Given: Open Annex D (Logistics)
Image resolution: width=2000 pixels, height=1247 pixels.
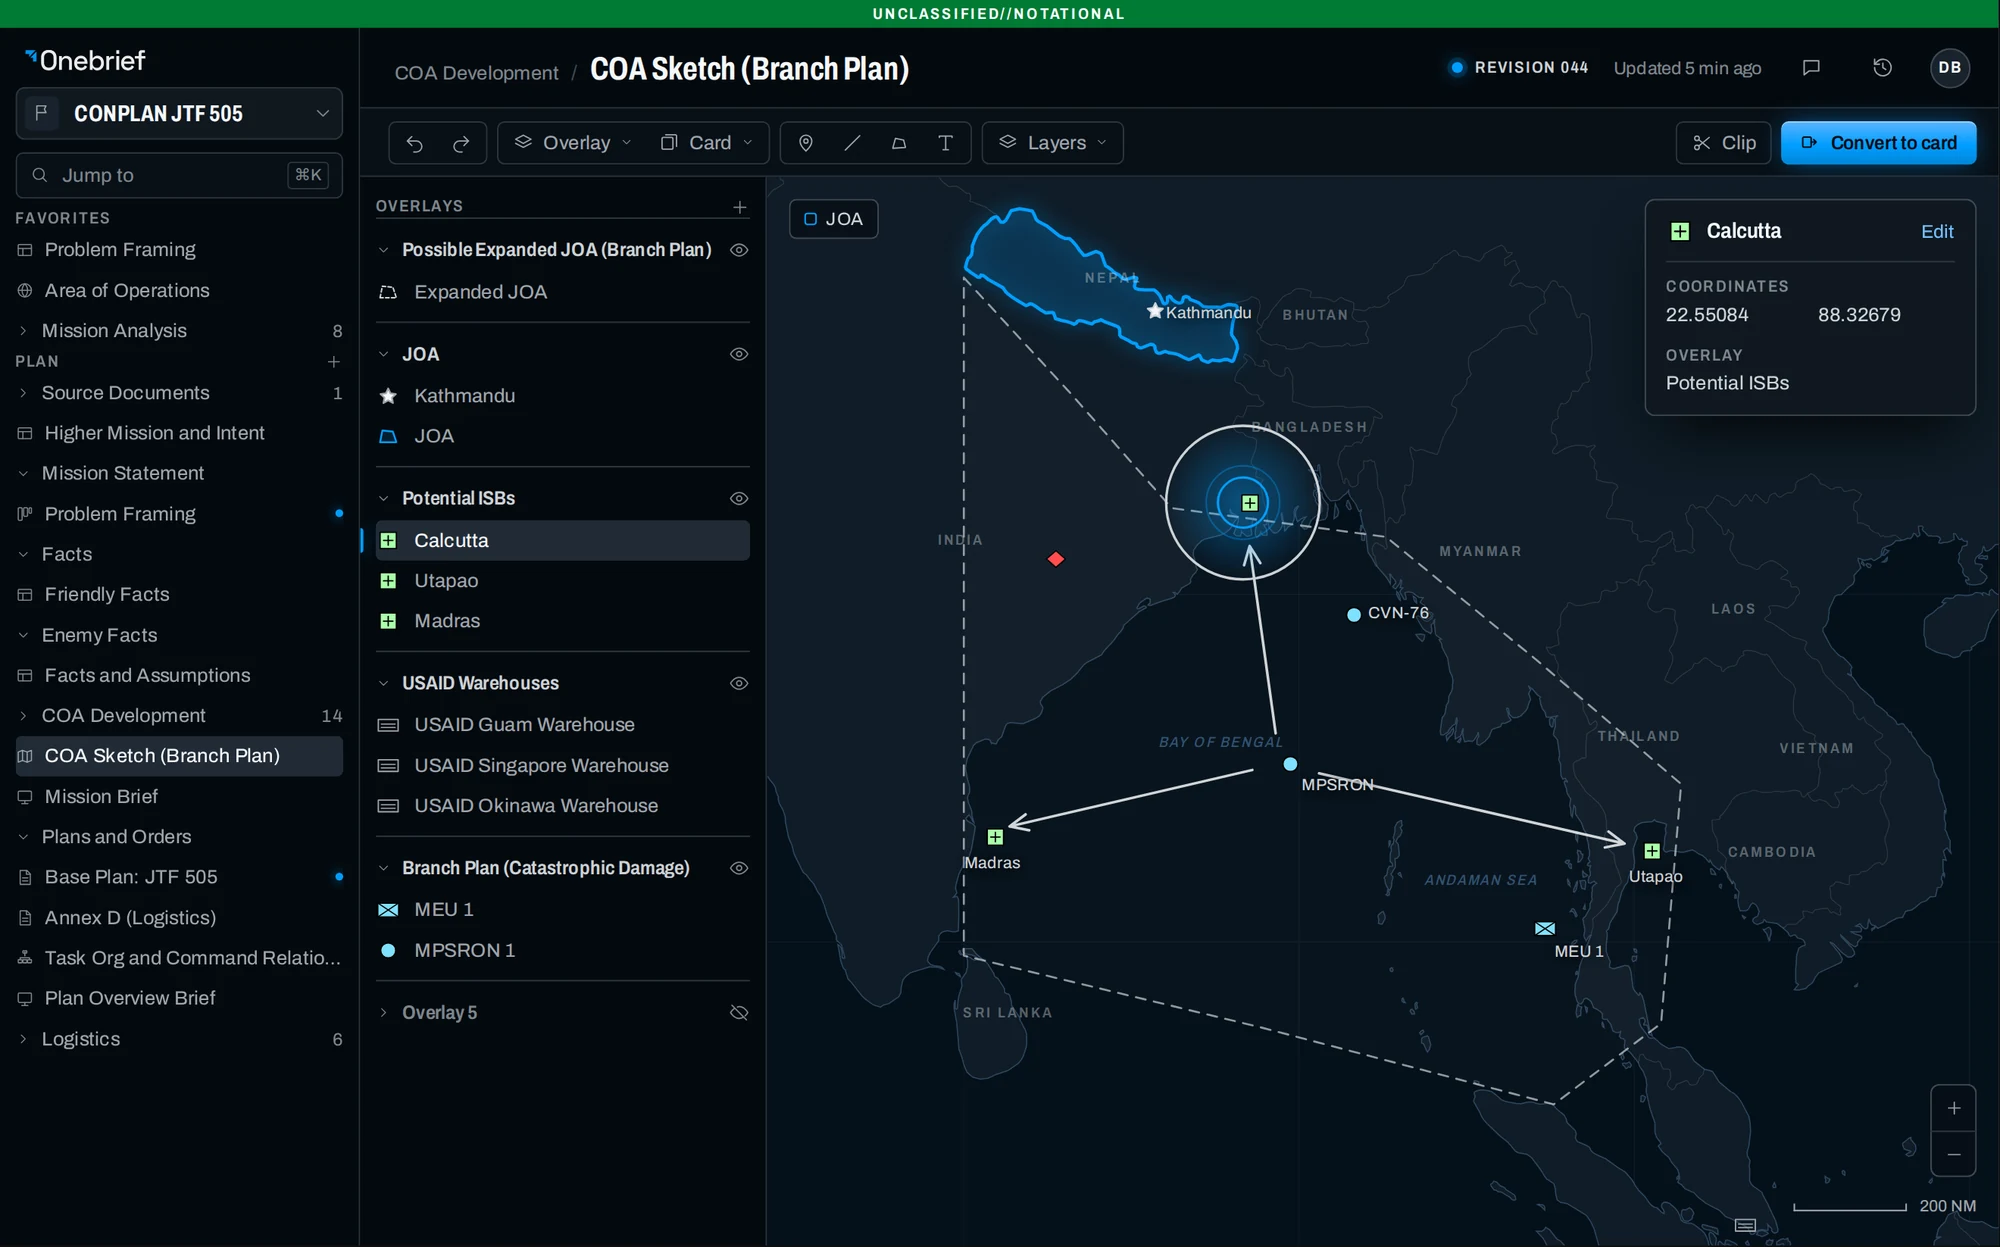Looking at the screenshot, I should coord(179,917).
